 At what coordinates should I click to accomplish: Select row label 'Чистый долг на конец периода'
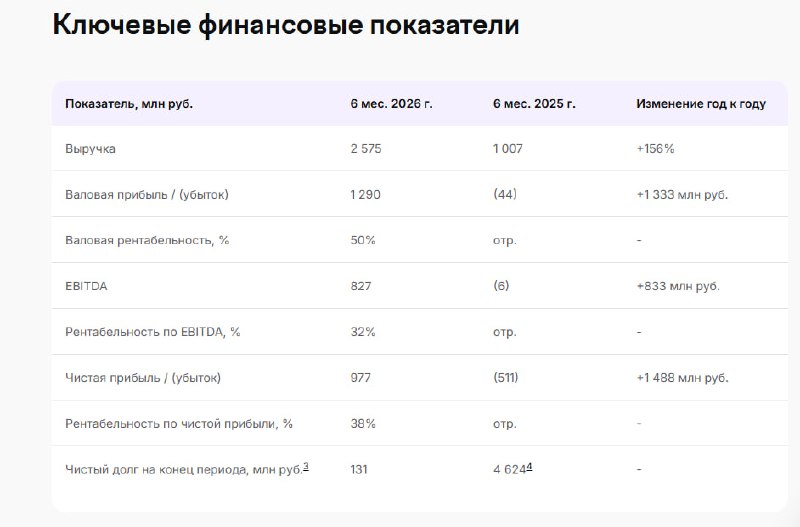coord(158,470)
